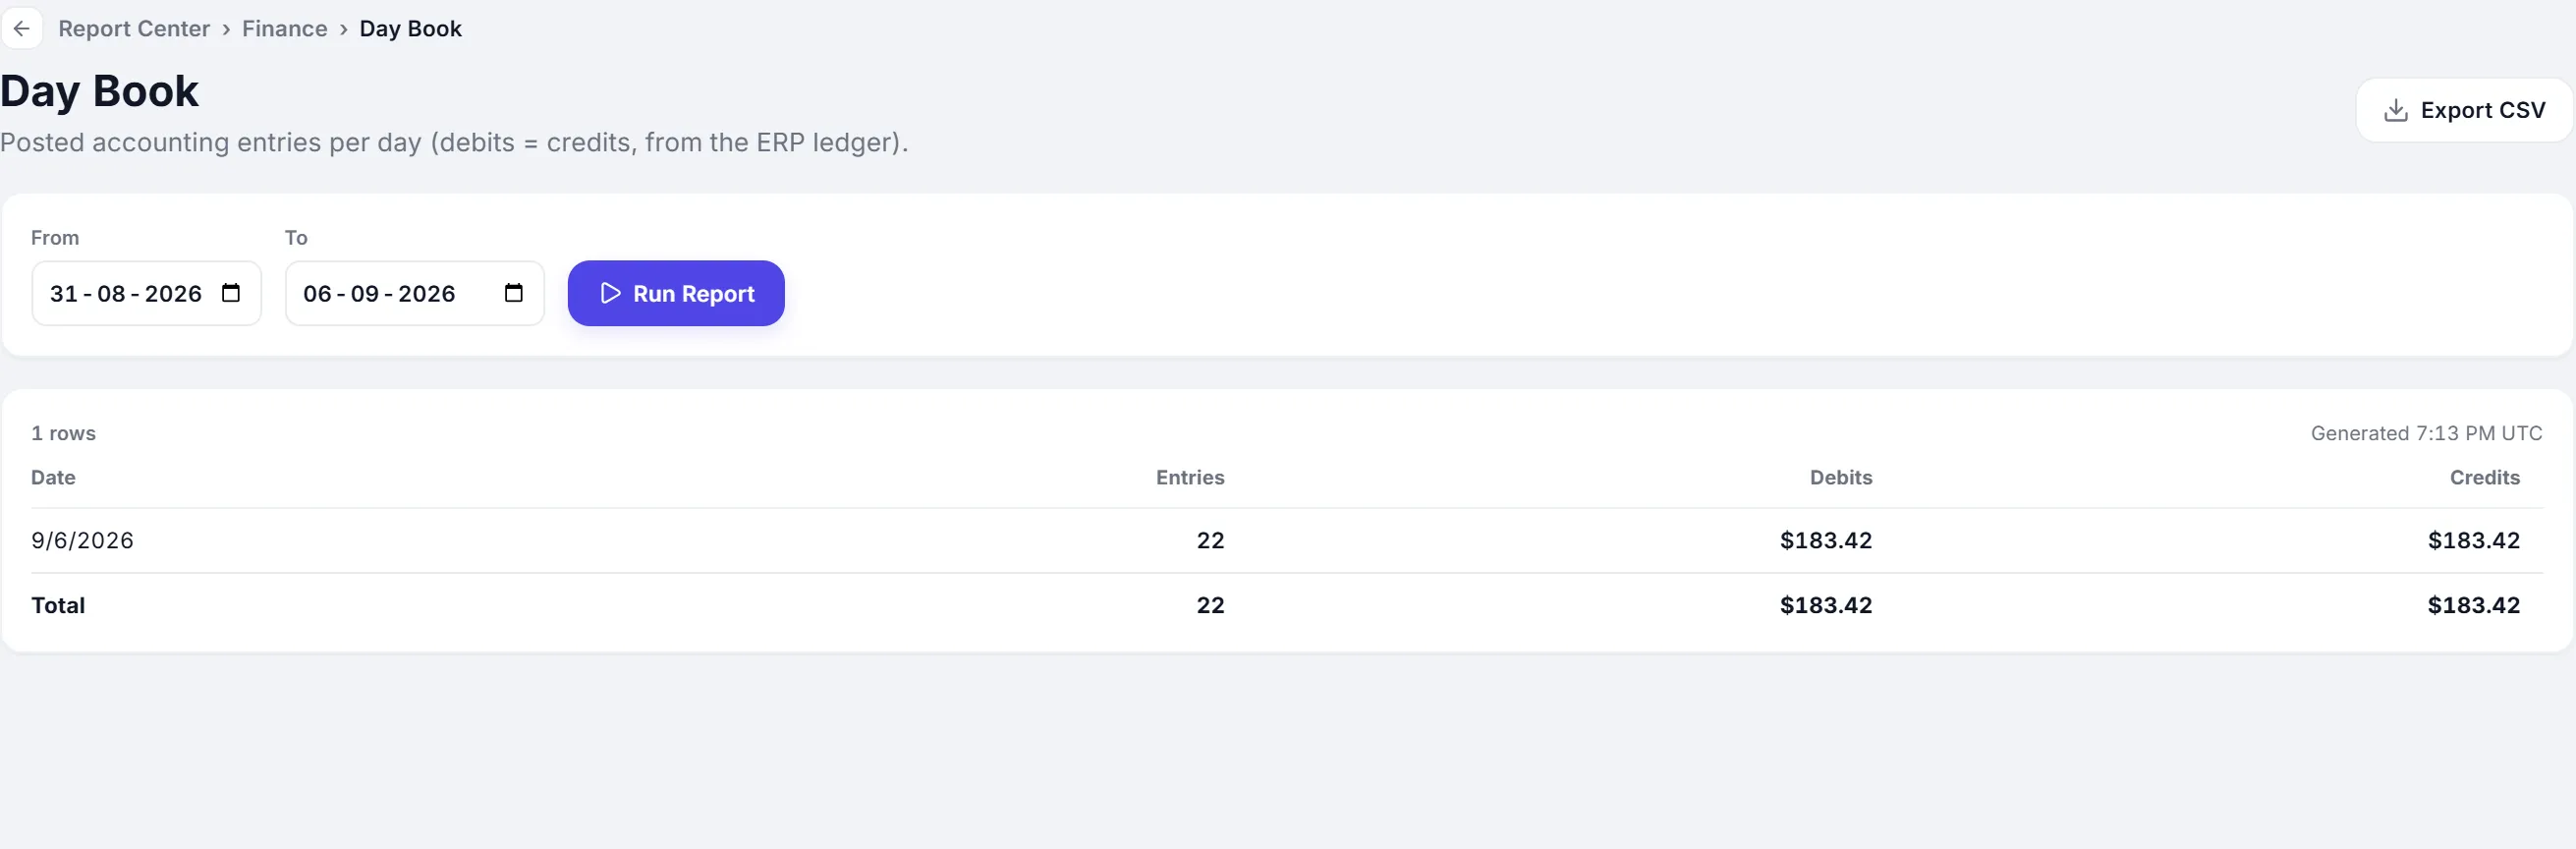Select the 9/6/2026 table row
Screen dimensions: 2576x849
point(1287,541)
